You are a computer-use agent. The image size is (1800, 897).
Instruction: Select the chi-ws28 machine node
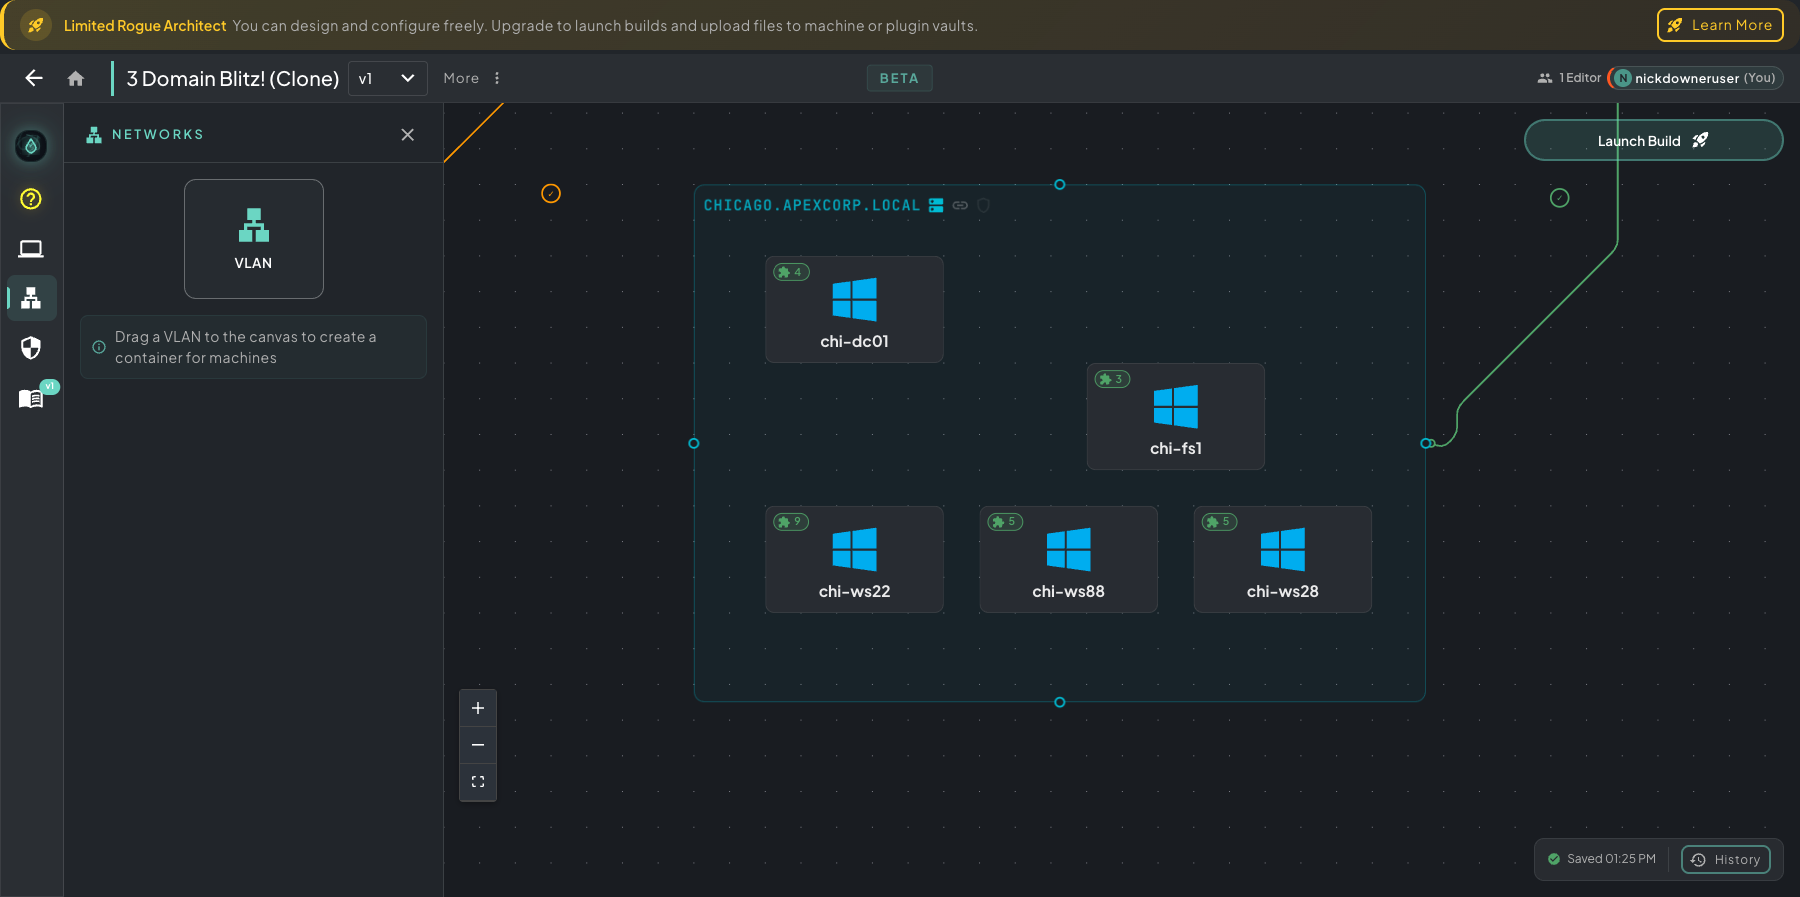point(1283,559)
